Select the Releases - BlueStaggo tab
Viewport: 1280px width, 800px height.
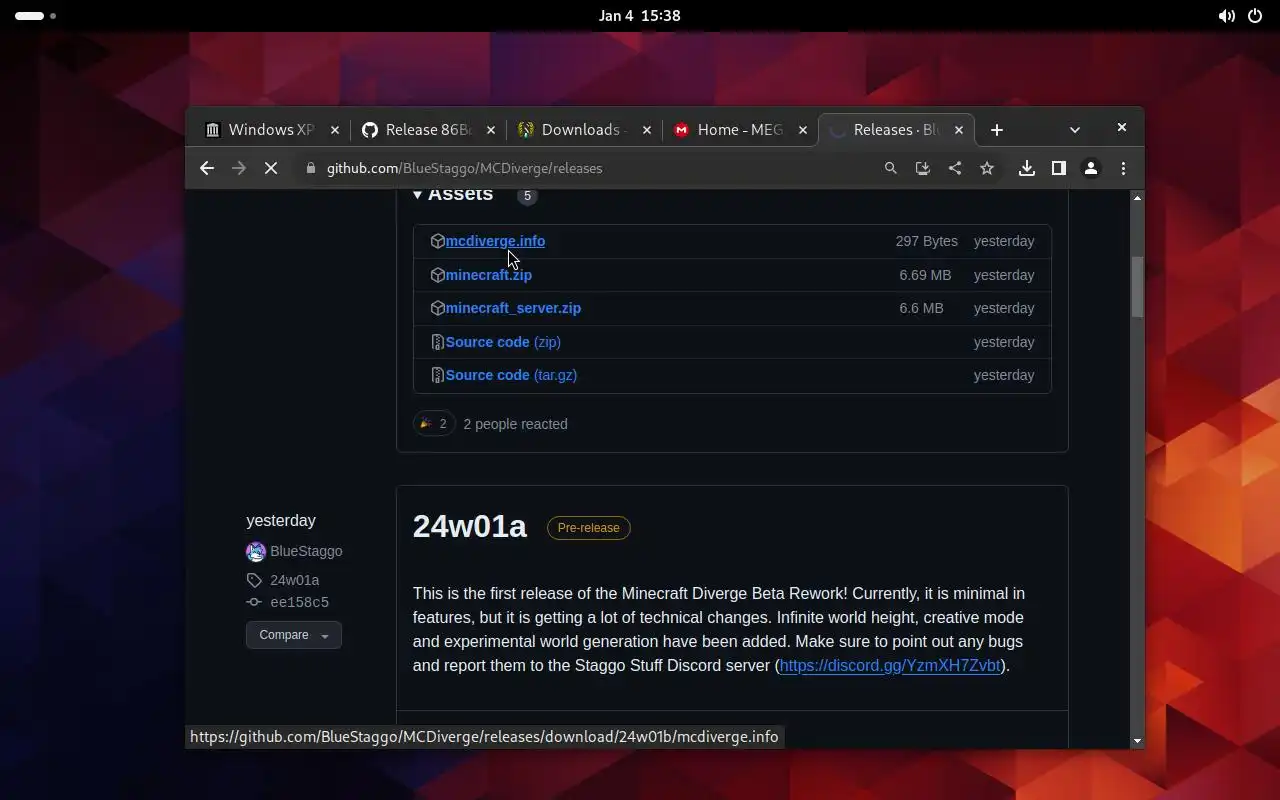point(895,130)
